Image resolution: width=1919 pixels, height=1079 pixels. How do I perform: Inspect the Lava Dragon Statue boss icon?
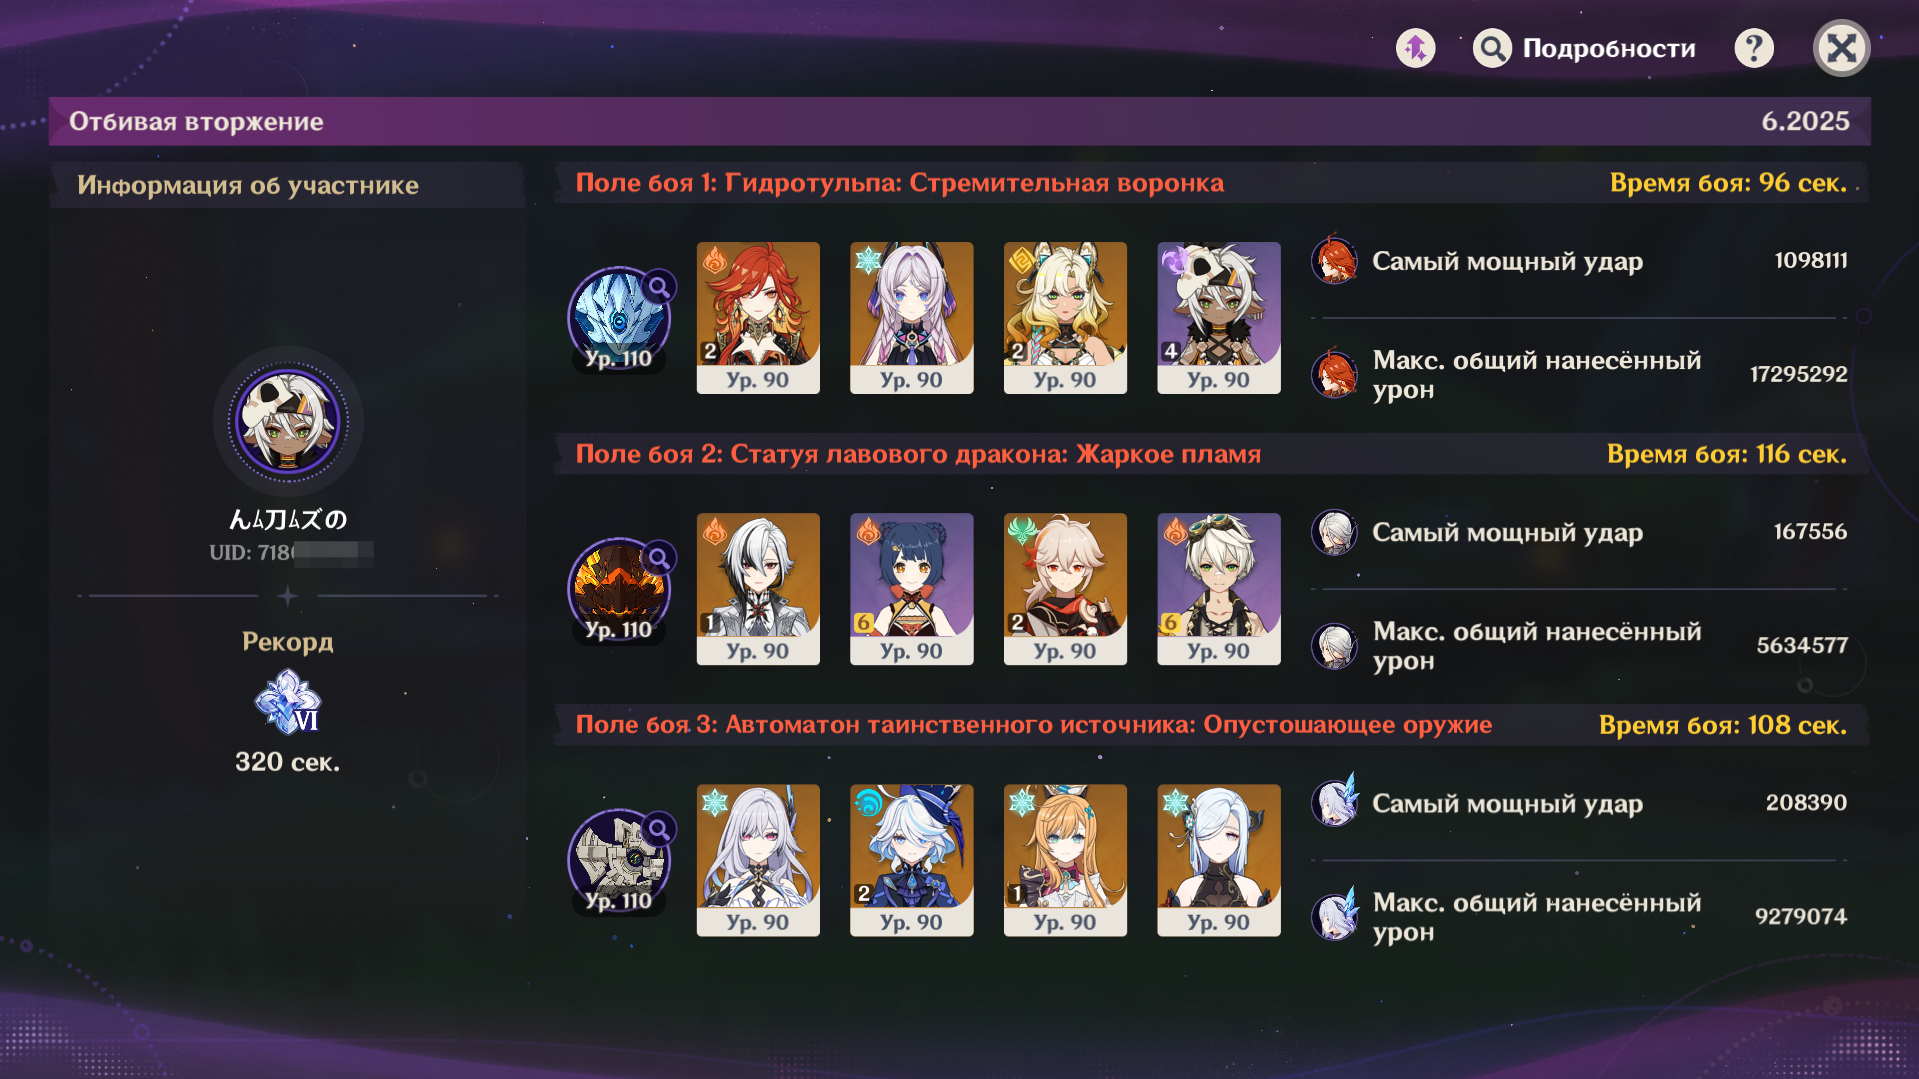click(x=619, y=589)
